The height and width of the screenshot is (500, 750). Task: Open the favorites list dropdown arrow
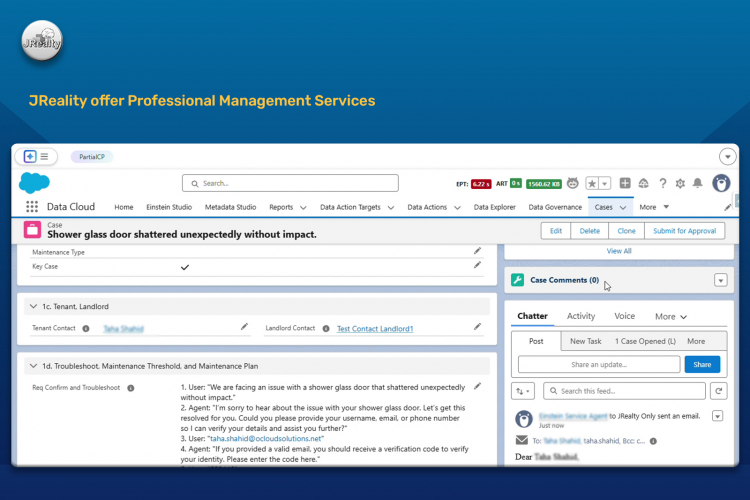[605, 183]
